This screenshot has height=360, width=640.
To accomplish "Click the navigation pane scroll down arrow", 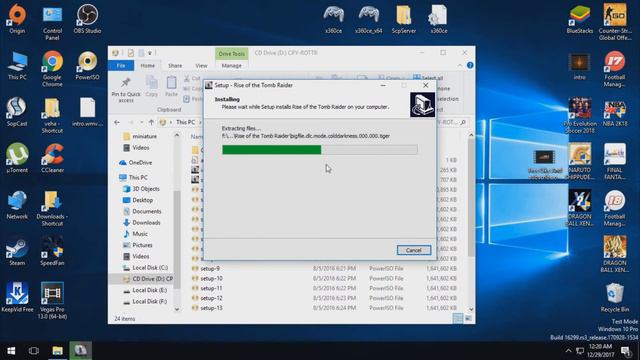I will (x=177, y=309).
